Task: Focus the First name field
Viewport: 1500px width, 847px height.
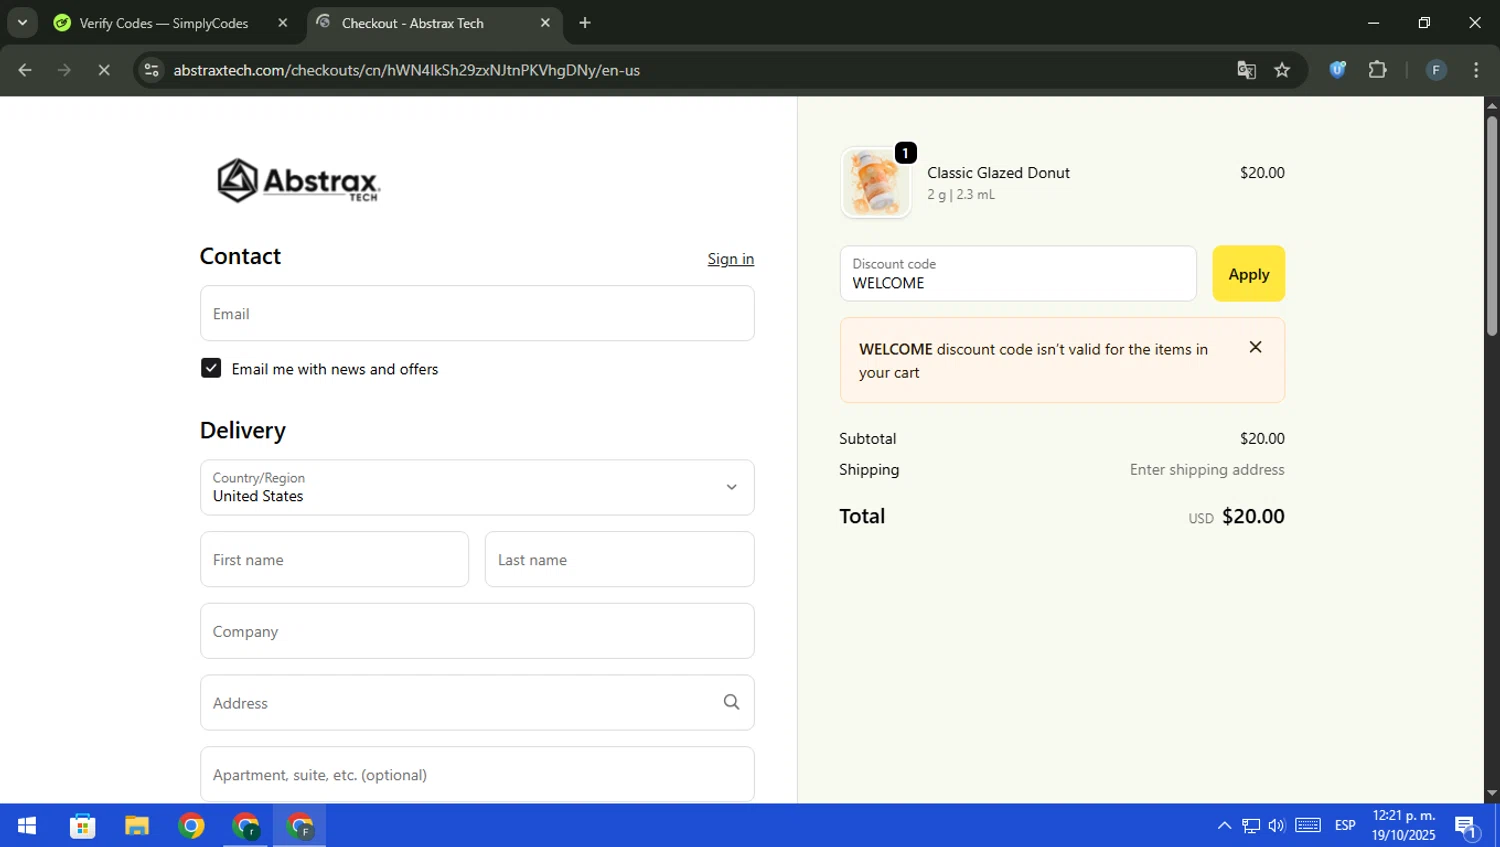Action: [334, 559]
